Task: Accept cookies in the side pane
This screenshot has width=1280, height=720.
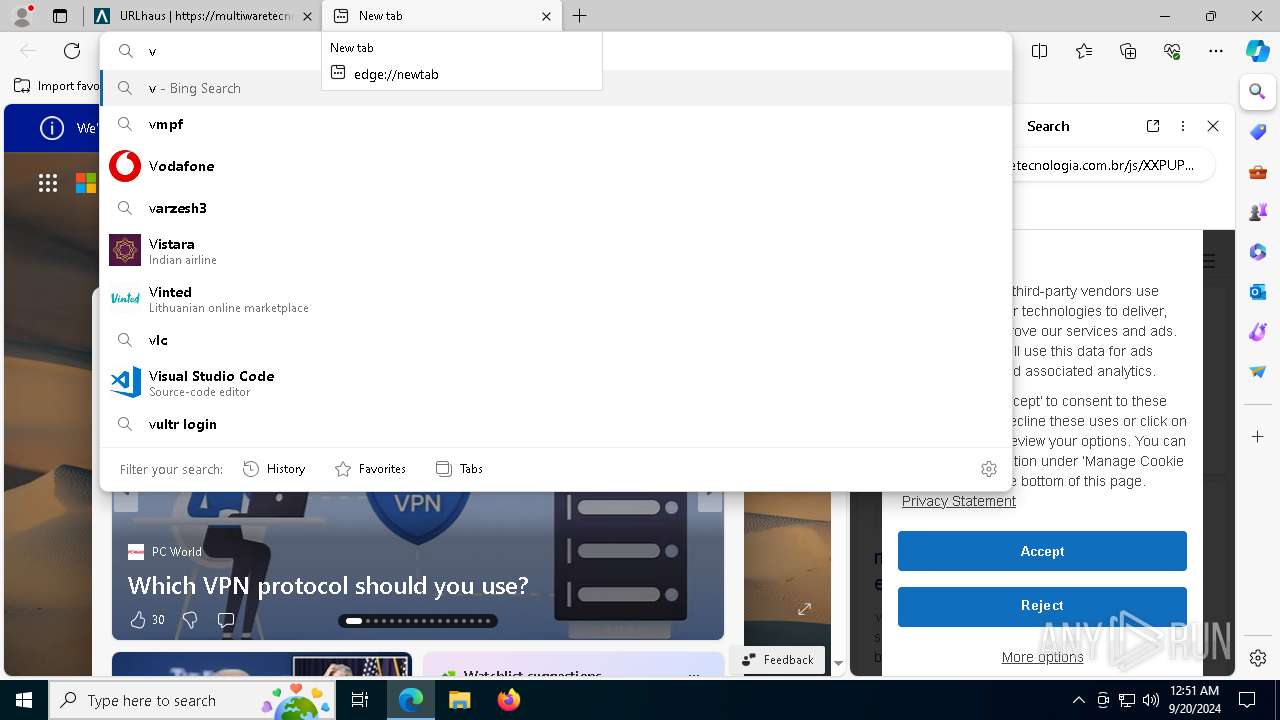Action: point(1042,551)
